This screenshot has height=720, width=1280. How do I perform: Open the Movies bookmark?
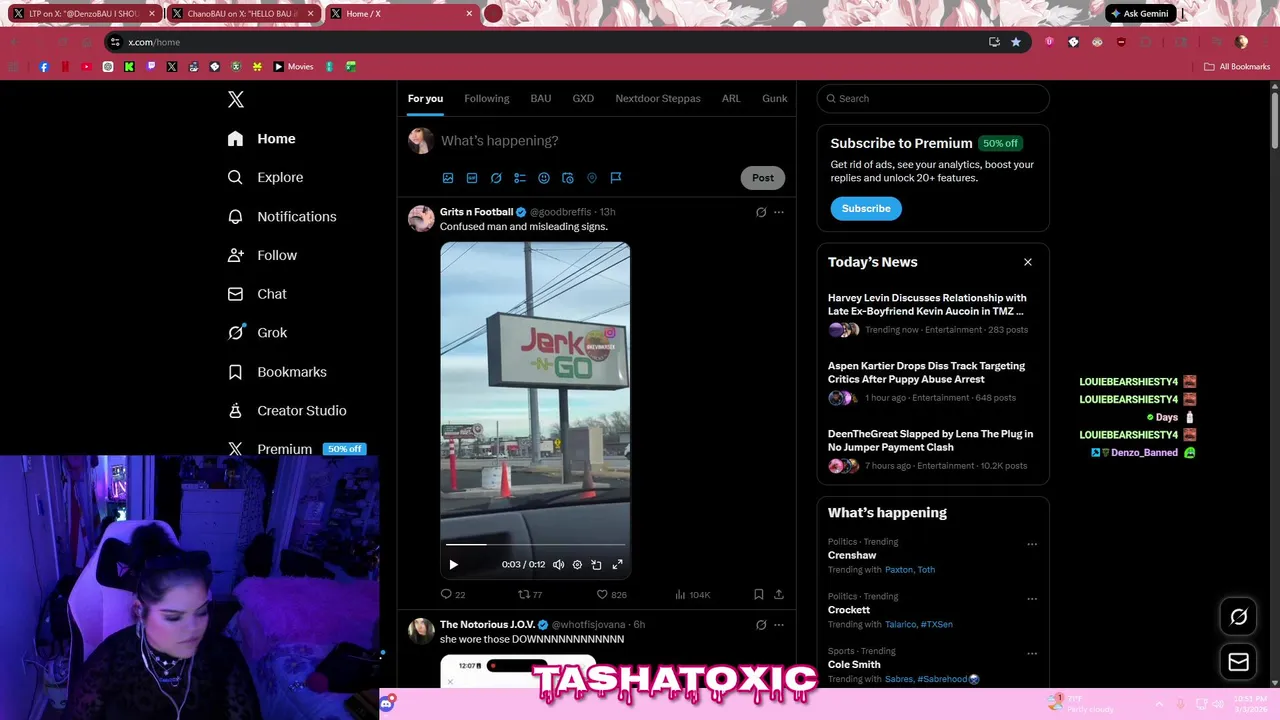point(294,67)
